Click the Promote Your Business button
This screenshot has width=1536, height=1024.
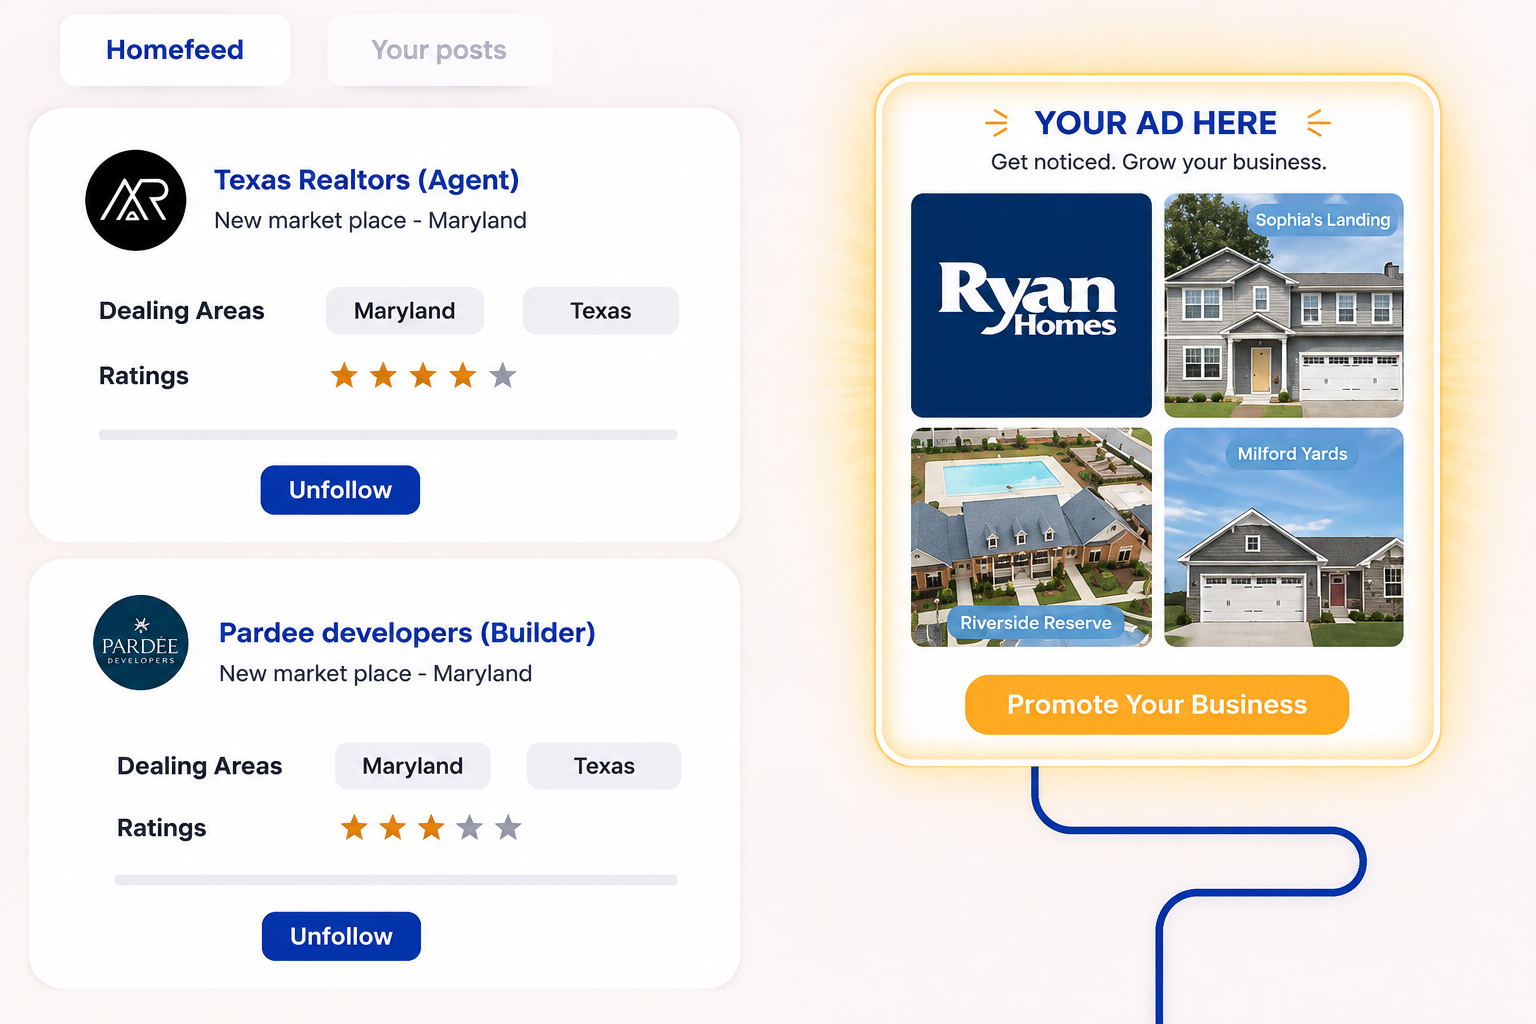coord(1157,705)
